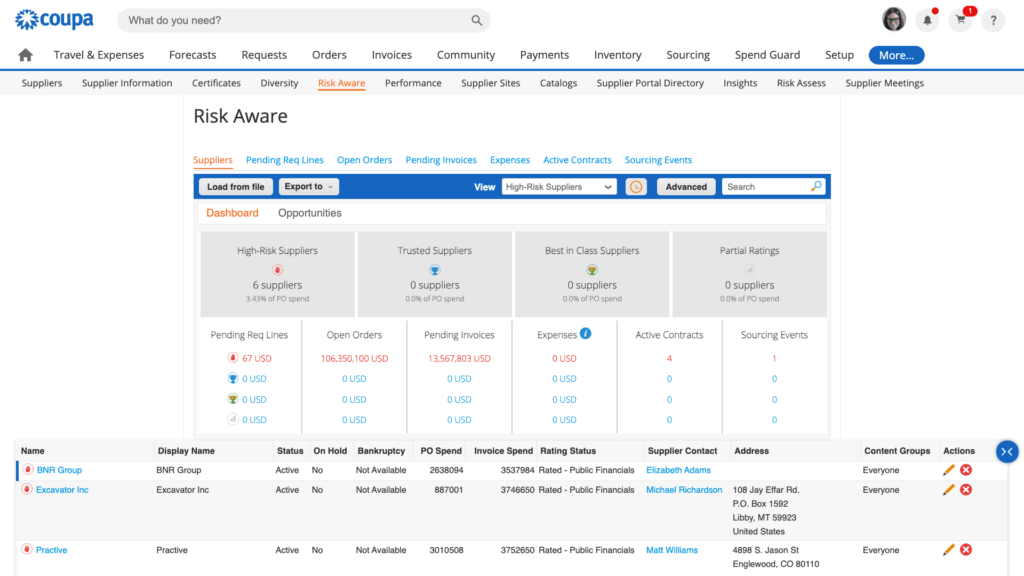1024x576 pixels.
Task: Select Sourcing in main menu
Action: [688, 55]
